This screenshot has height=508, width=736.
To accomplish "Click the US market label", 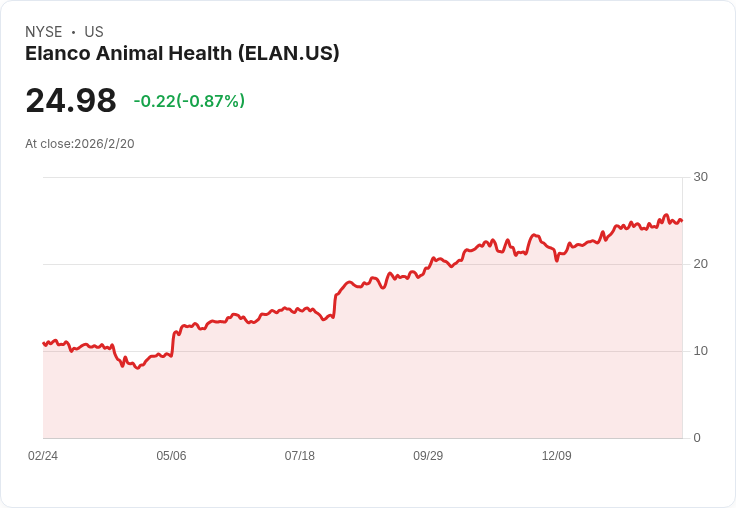I will click(94, 32).
